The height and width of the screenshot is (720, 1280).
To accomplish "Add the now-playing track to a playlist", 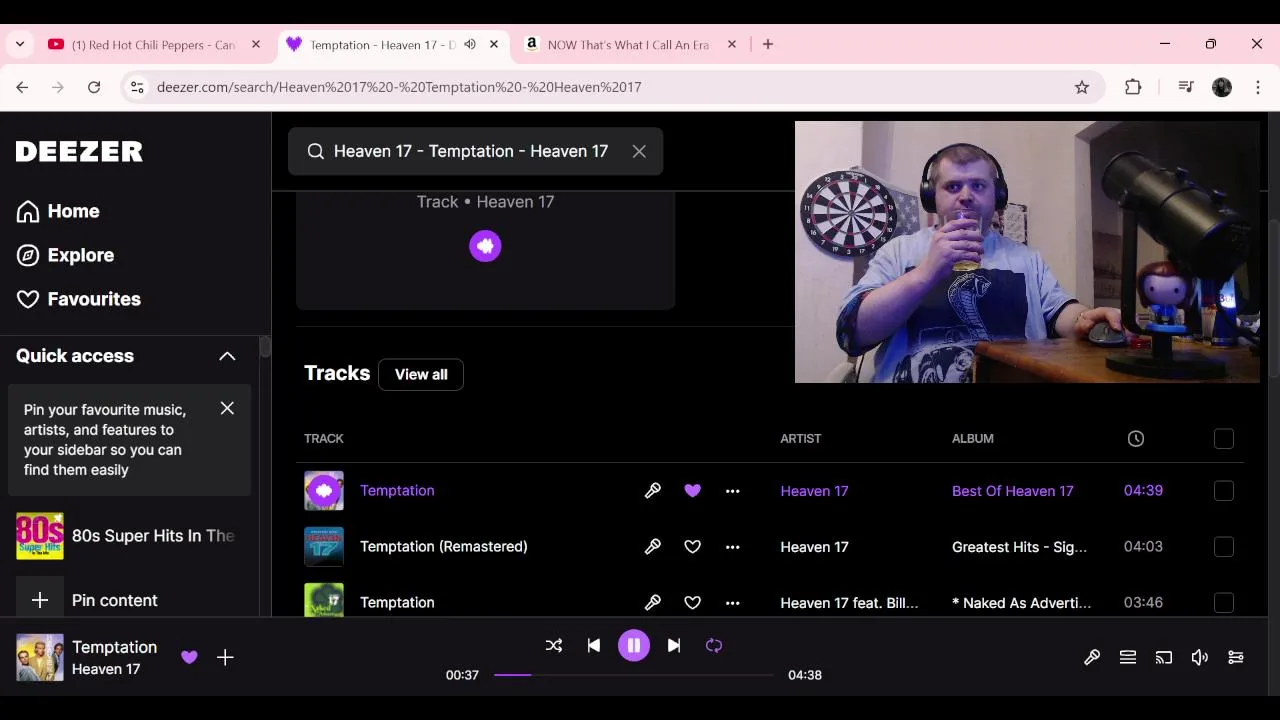I will click(225, 657).
